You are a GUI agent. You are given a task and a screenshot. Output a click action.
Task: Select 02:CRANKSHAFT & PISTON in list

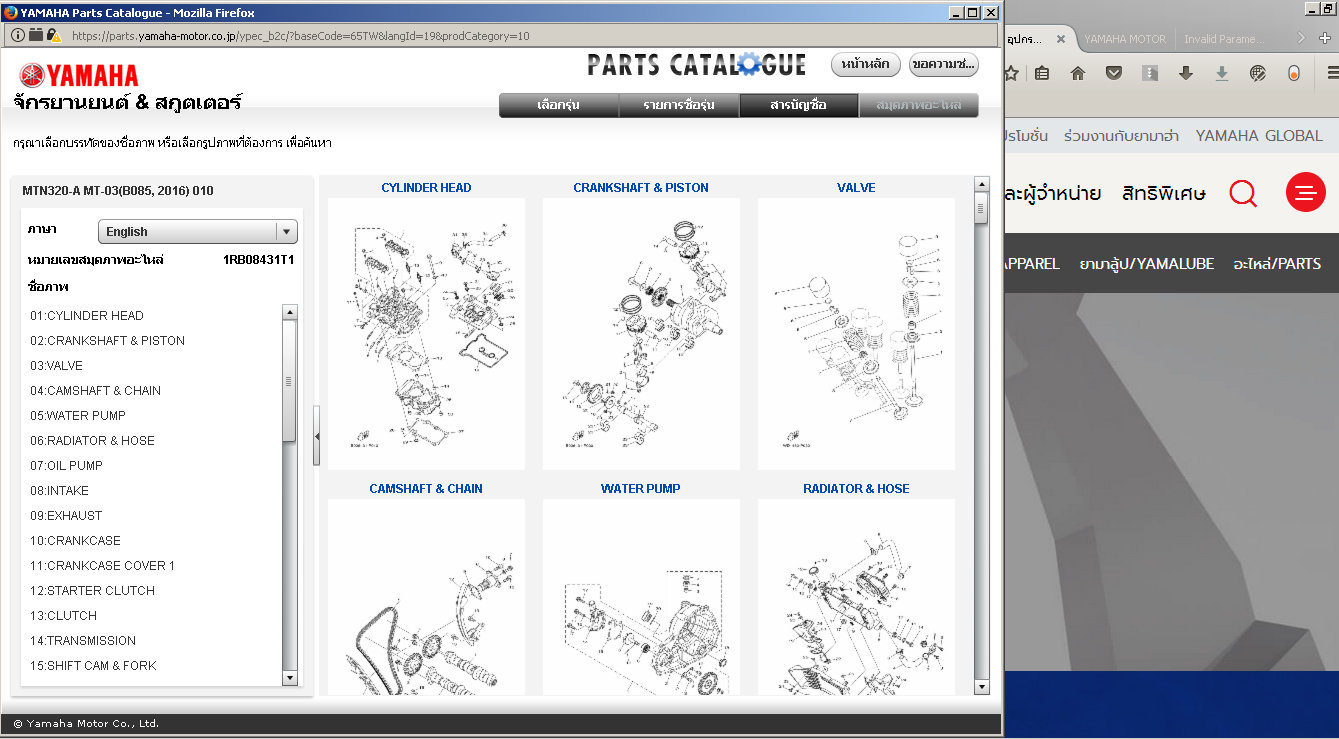point(154,341)
